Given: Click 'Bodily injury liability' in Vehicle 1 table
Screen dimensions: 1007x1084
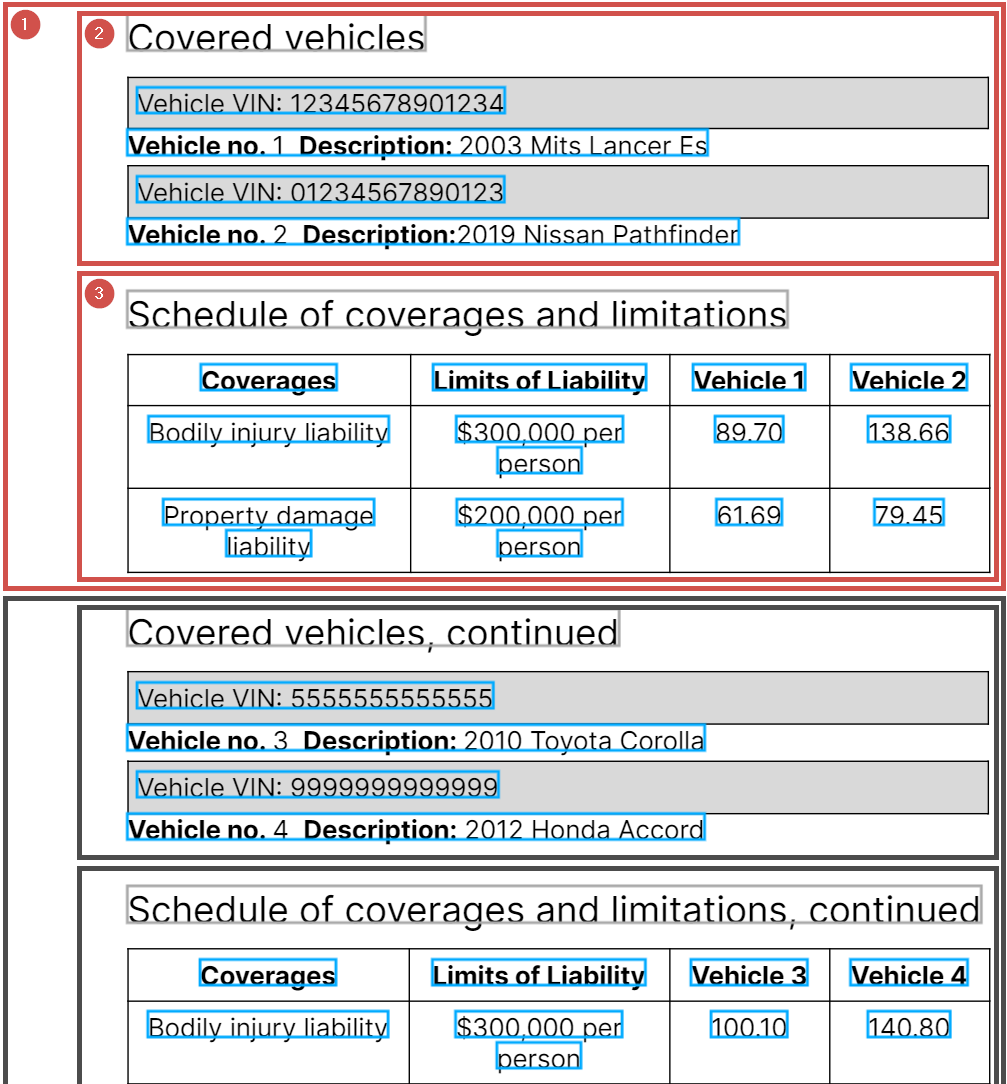Looking at the screenshot, I should click(269, 429).
